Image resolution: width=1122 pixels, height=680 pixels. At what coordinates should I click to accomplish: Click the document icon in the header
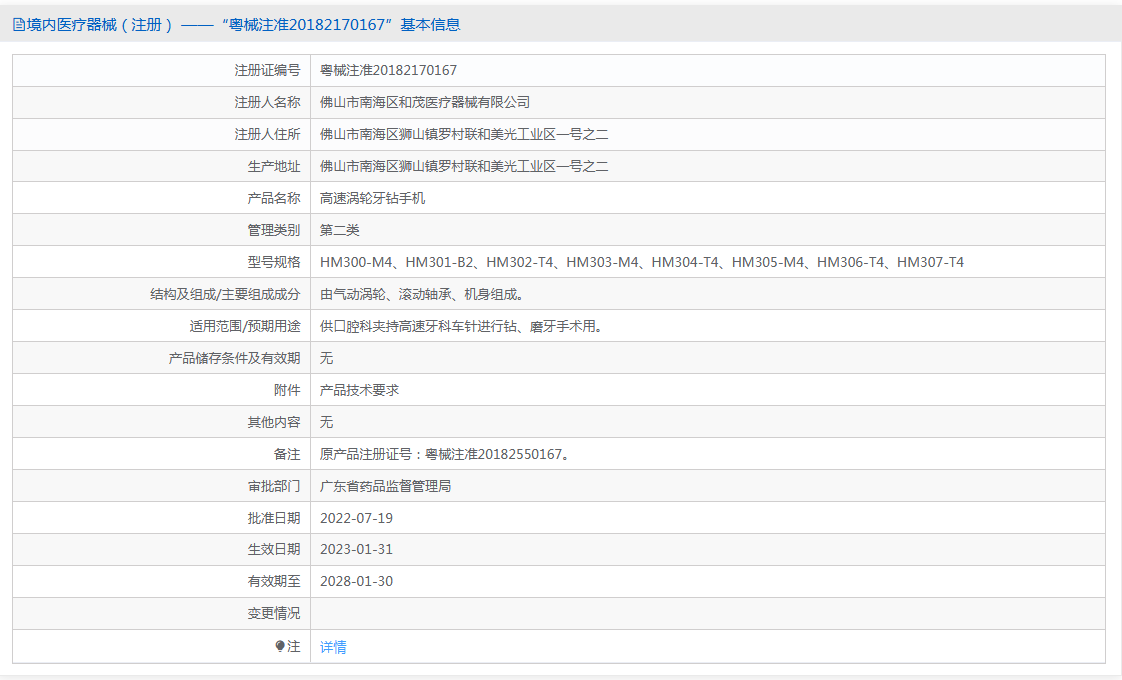pyautogui.click(x=19, y=25)
